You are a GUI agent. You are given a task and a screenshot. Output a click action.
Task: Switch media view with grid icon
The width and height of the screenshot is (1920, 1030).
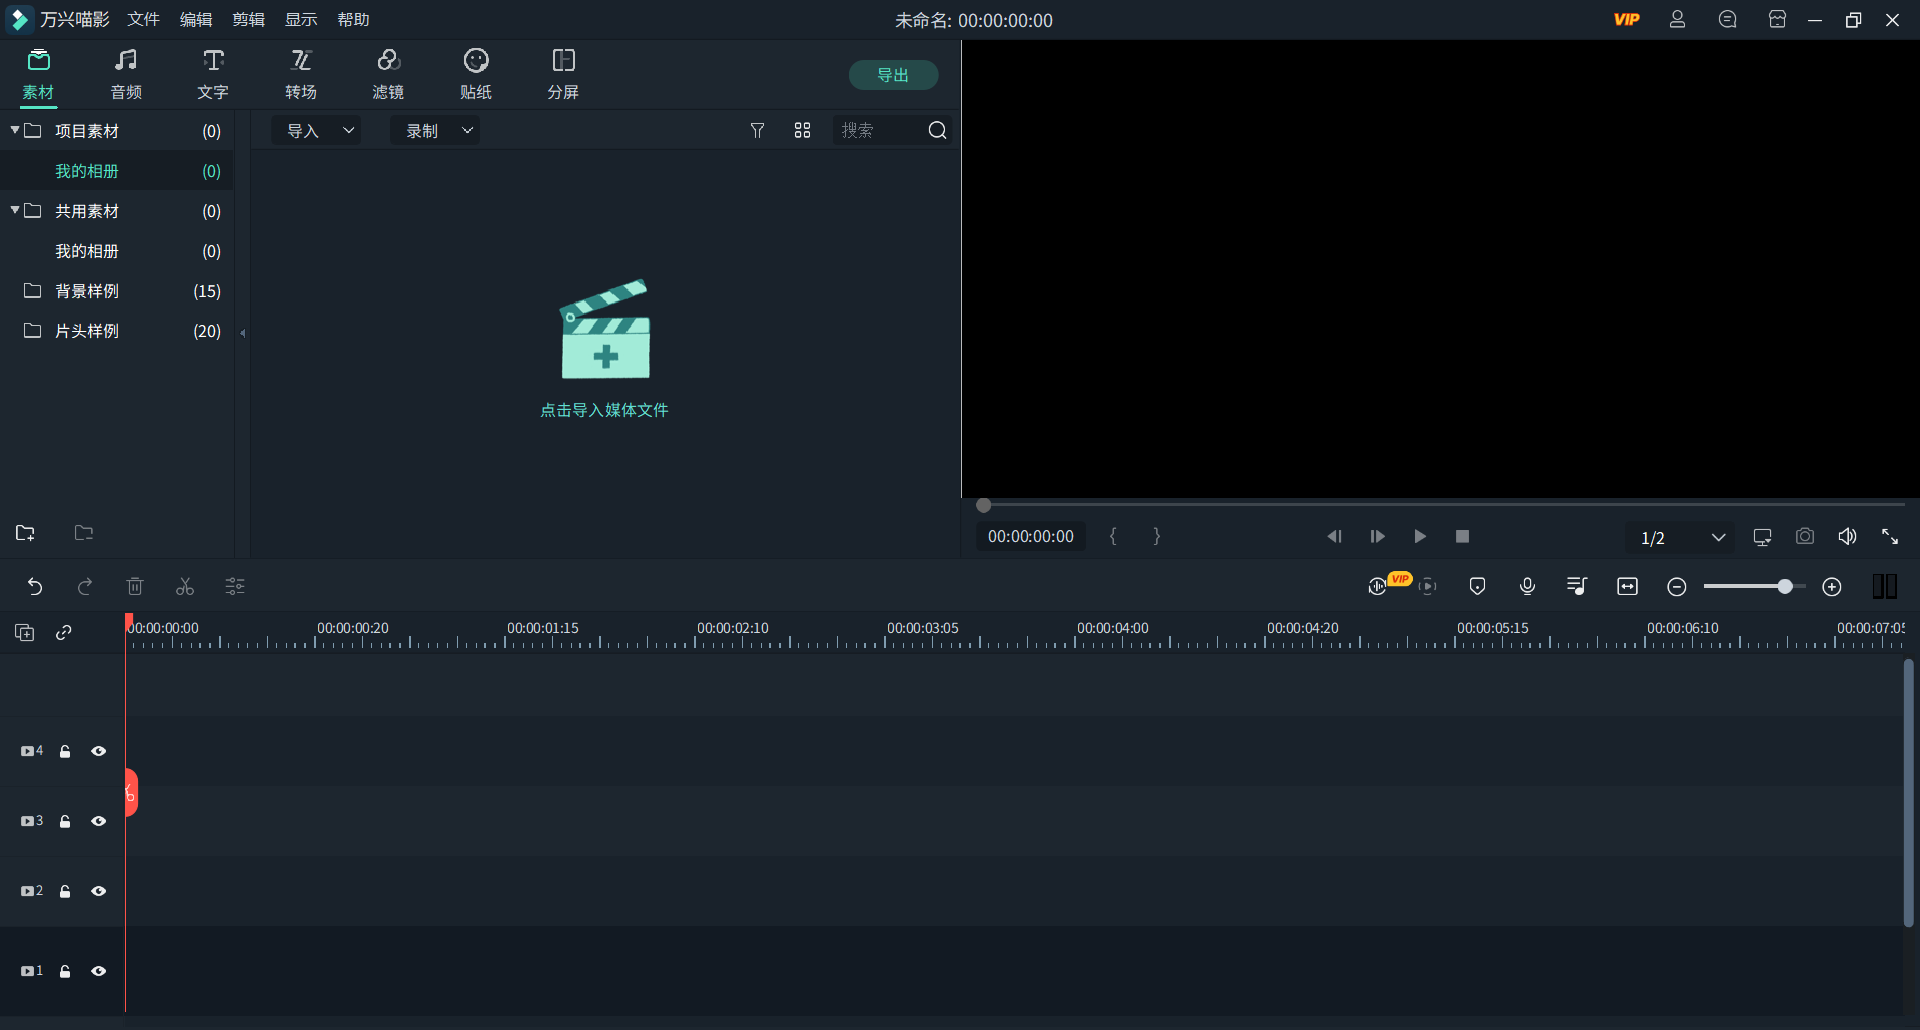[x=802, y=131]
